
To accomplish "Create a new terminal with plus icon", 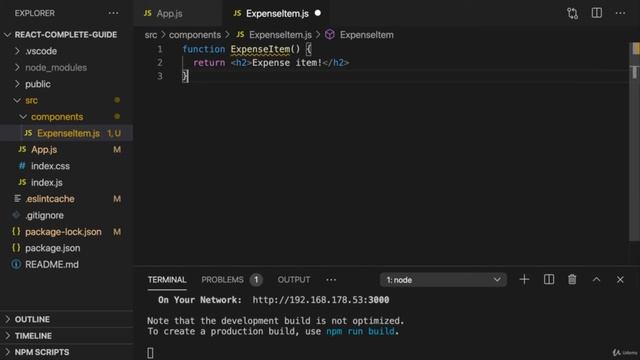I will 524,280.
